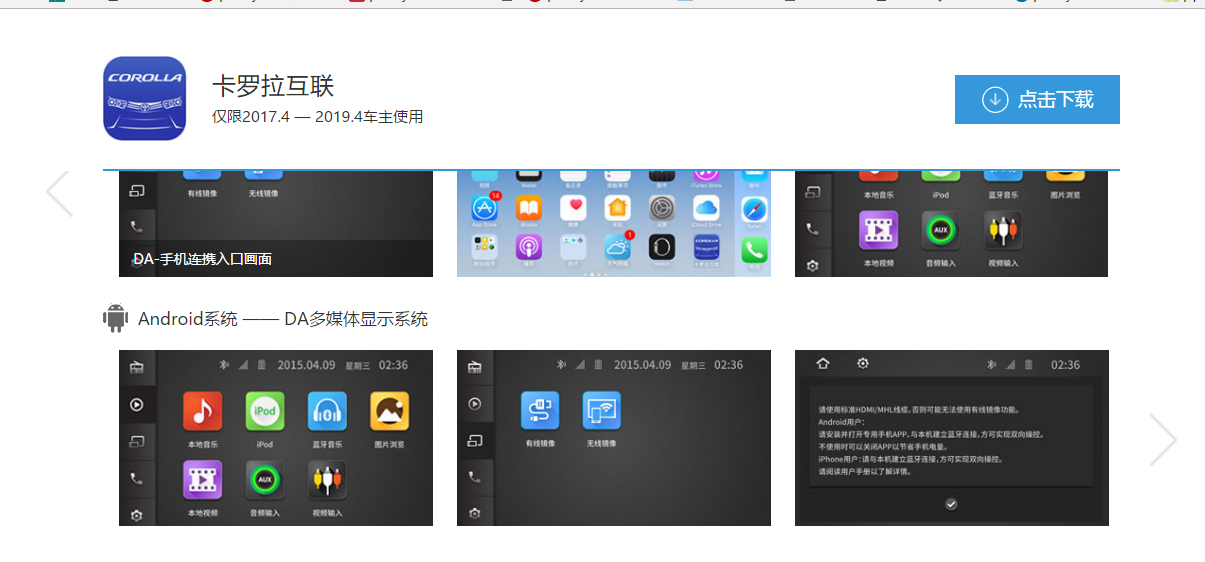
Task: Click iCloud Drive icon in iPhone screenshot
Action: pos(705,208)
